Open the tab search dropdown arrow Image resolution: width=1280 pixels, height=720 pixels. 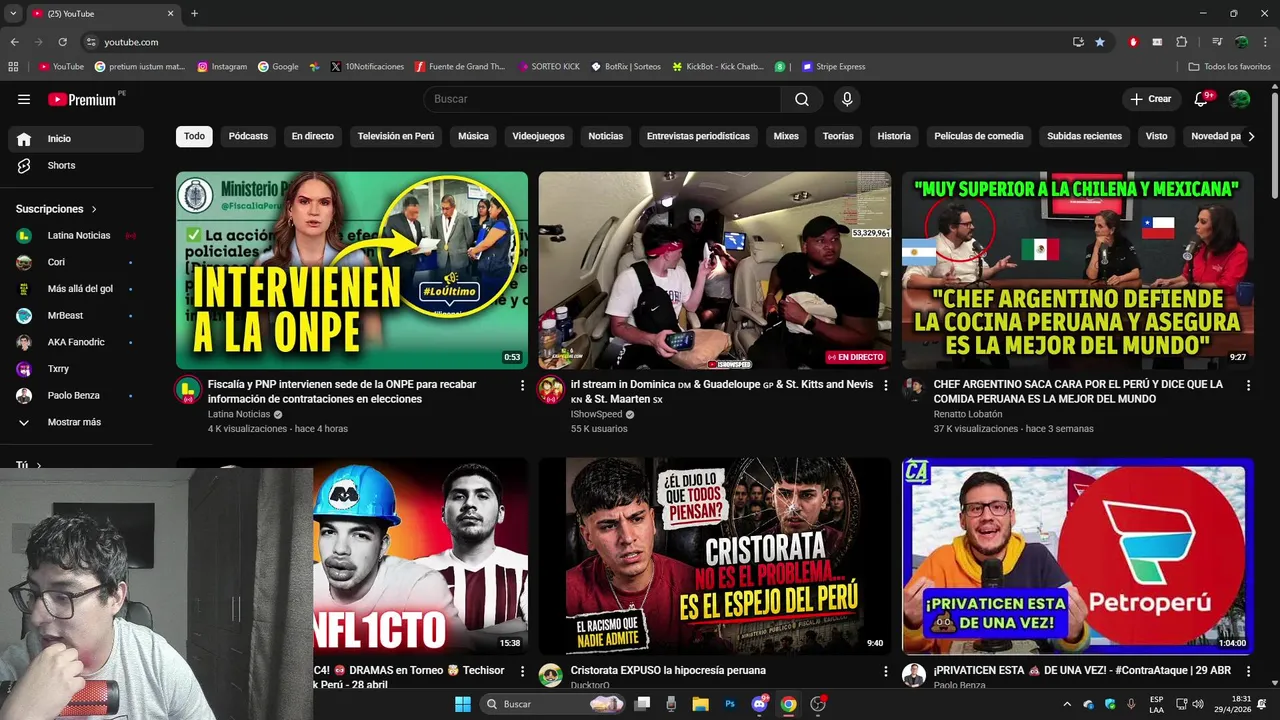[13, 13]
